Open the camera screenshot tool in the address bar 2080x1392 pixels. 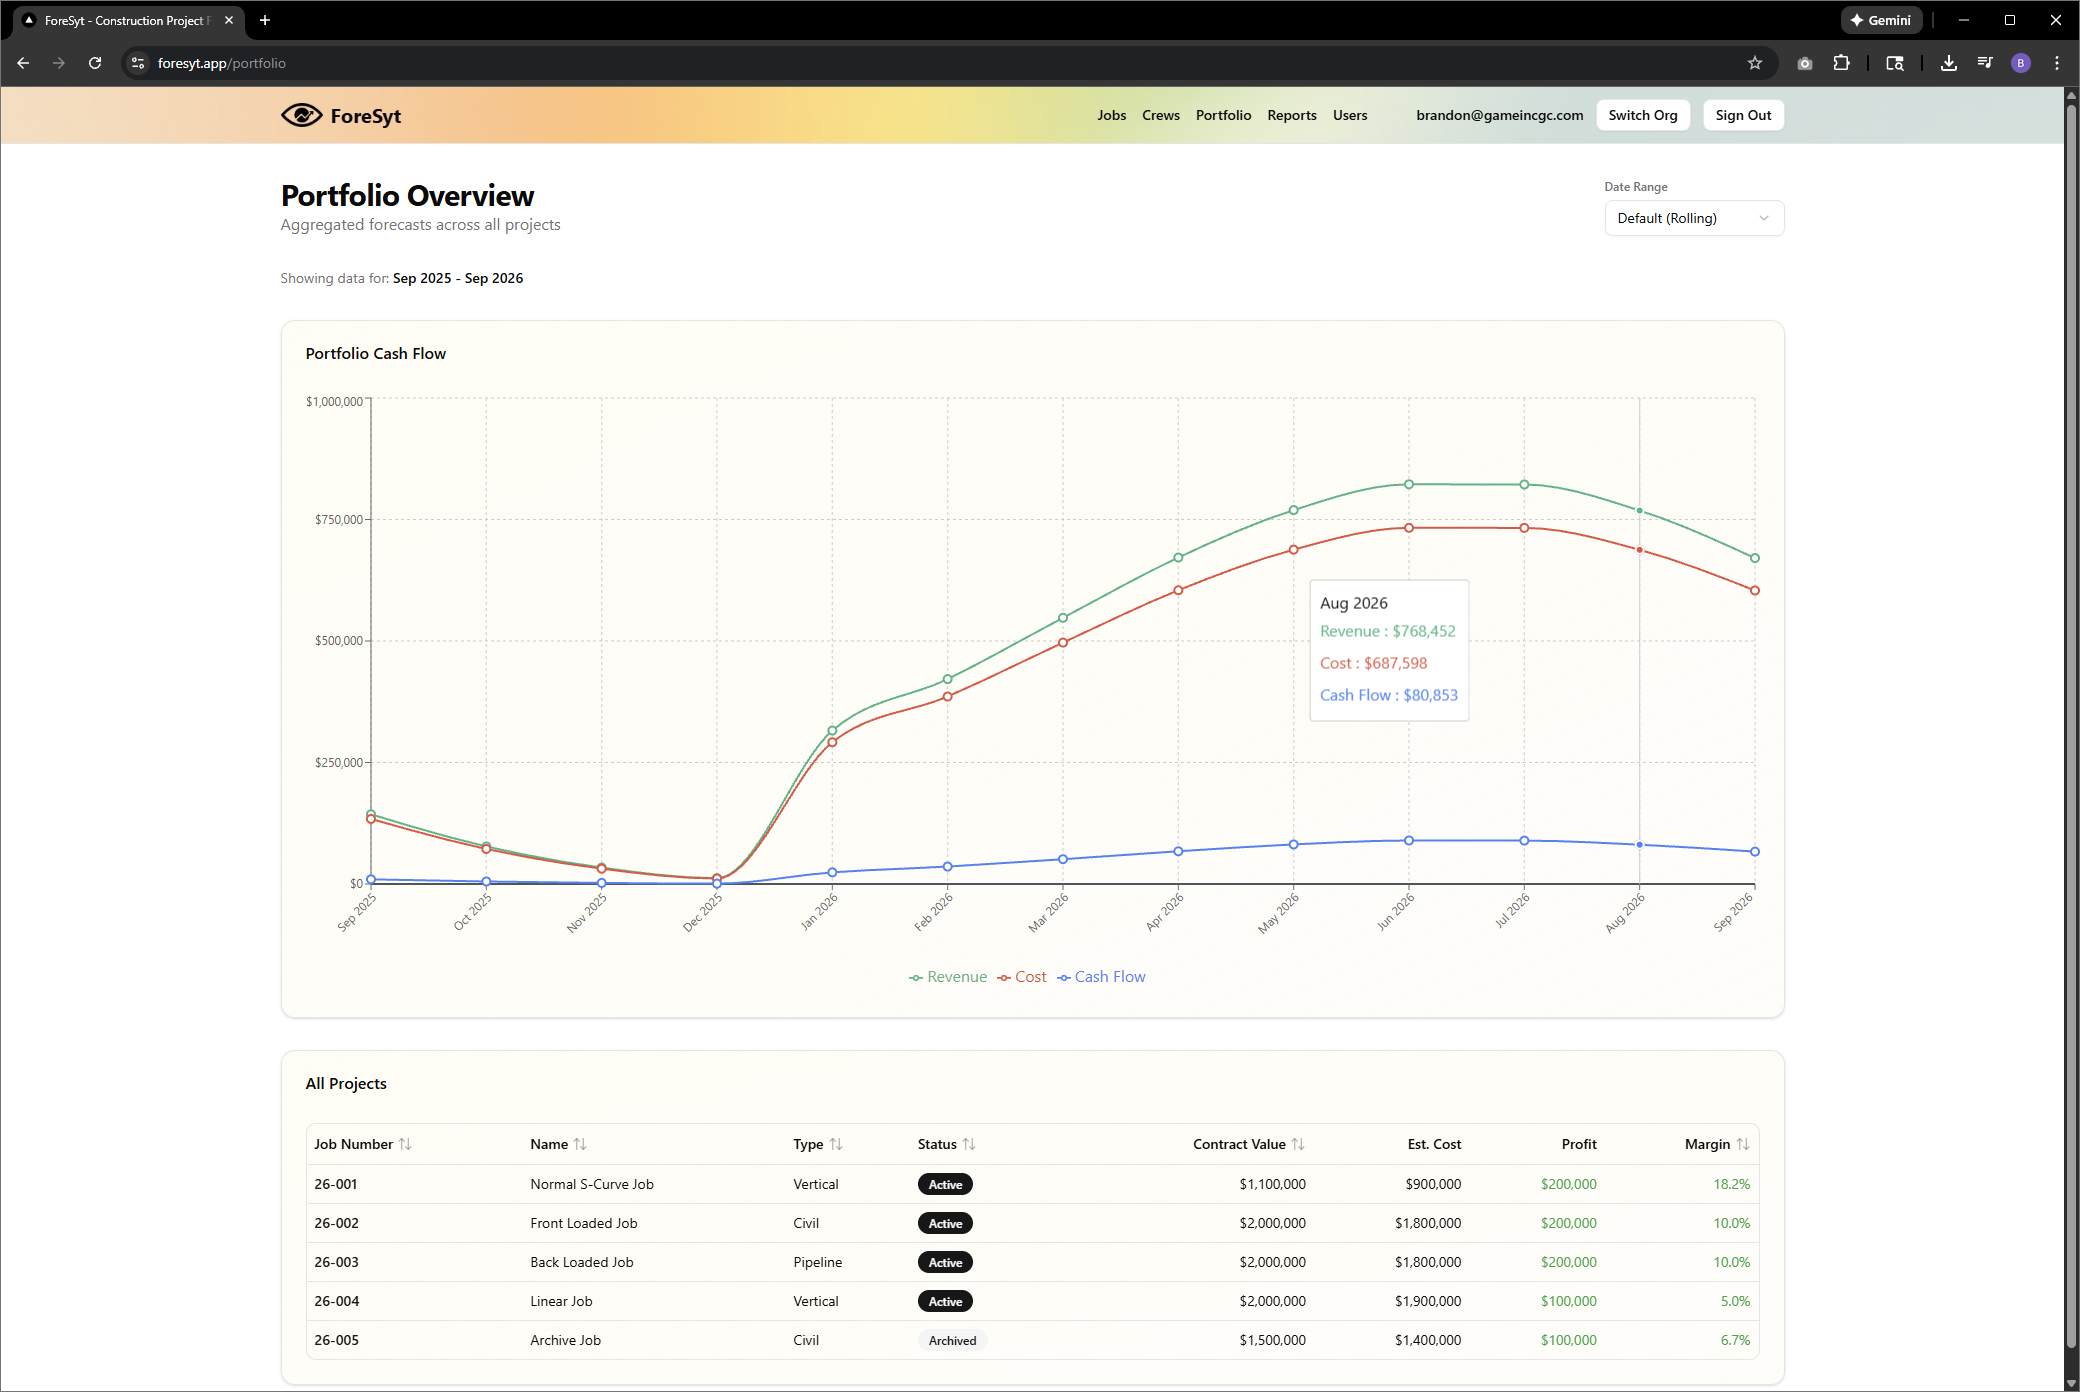[x=1805, y=62]
